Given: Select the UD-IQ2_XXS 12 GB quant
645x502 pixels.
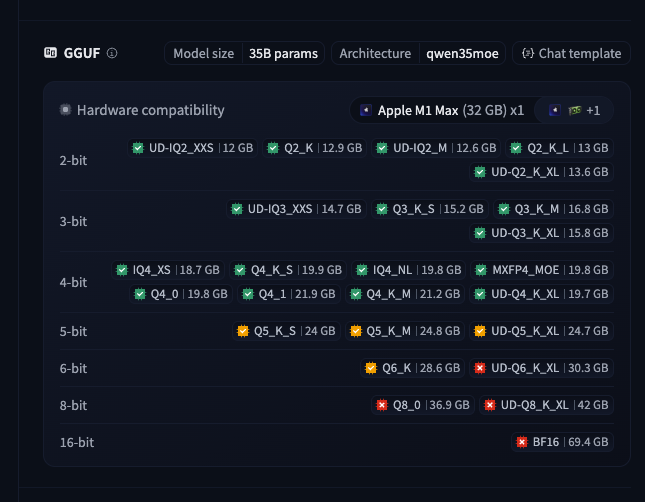Looking at the screenshot, I should coord(193,148).
